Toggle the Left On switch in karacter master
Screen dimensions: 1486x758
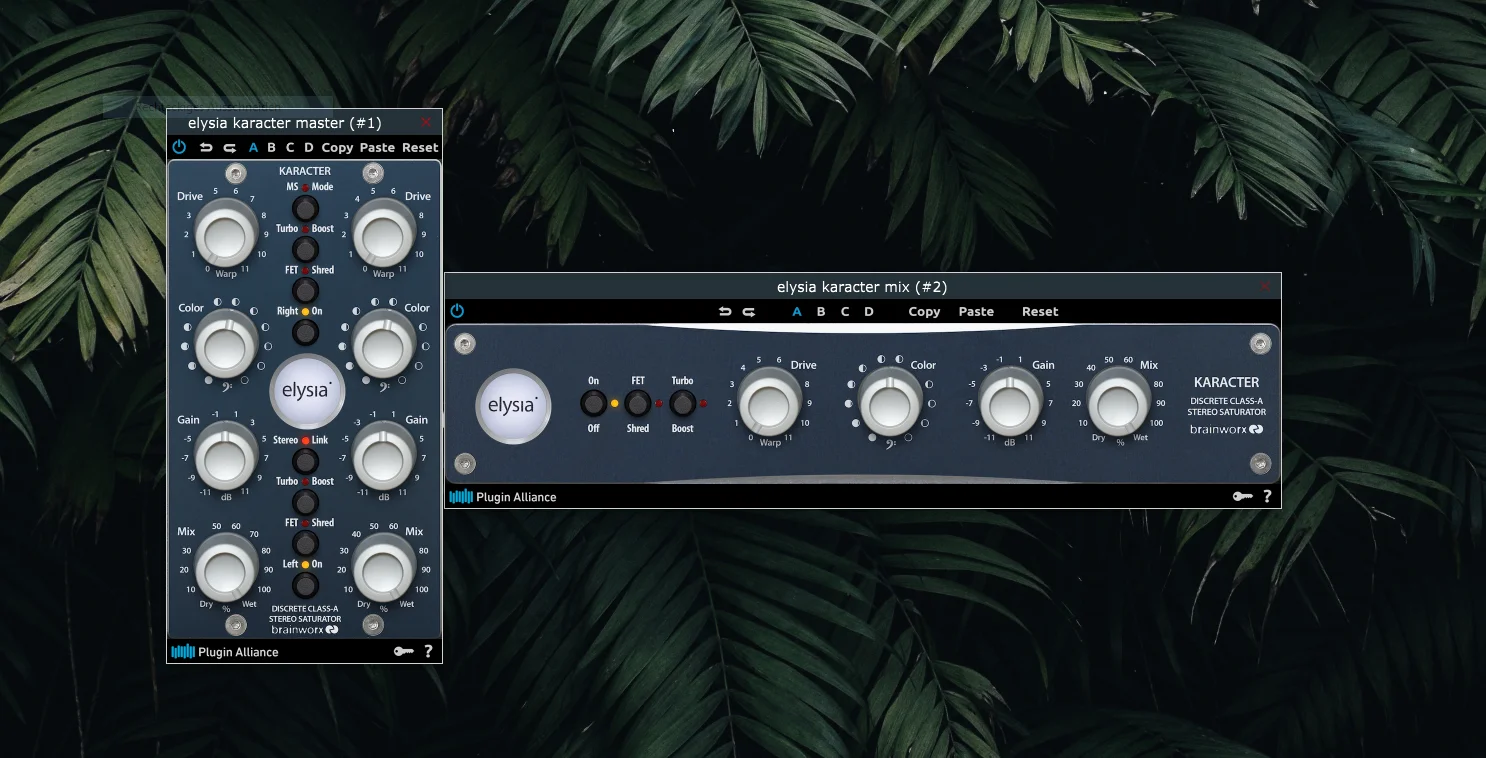click(x=305, y=584)
